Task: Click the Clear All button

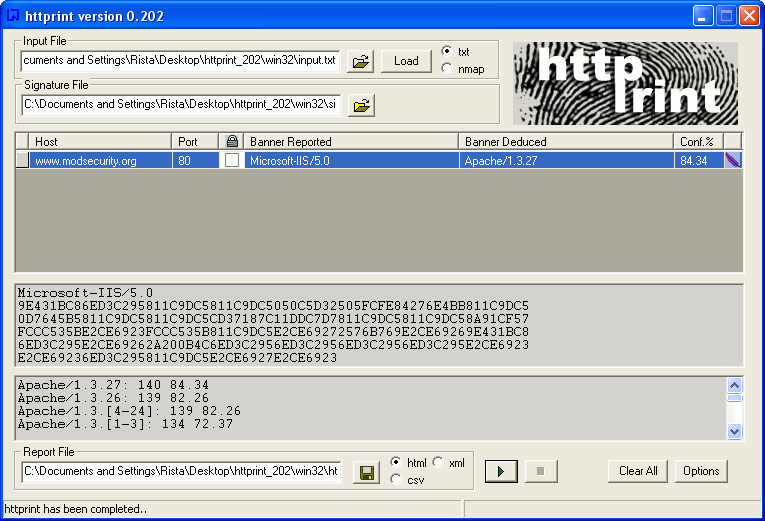Action: [638, 471]
